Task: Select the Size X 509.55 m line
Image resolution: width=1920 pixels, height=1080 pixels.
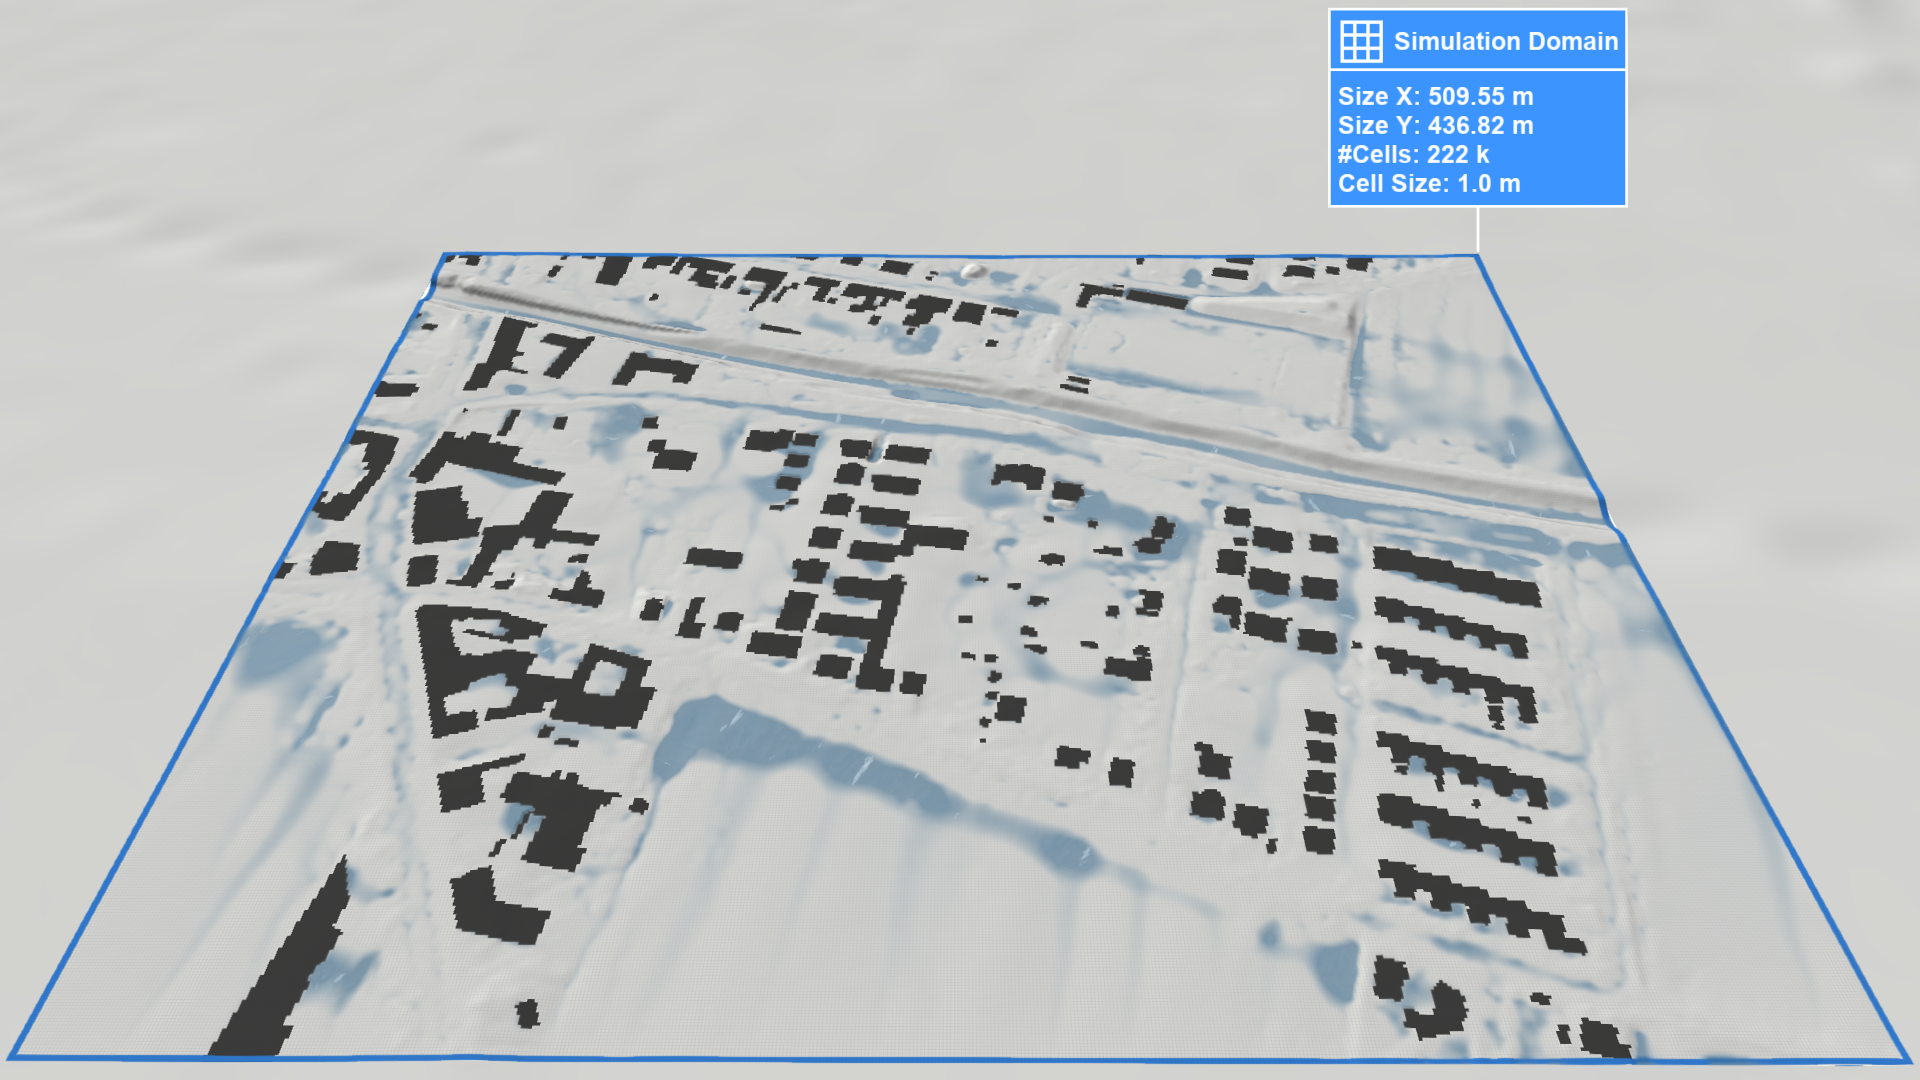Action: pos(1435,96)
